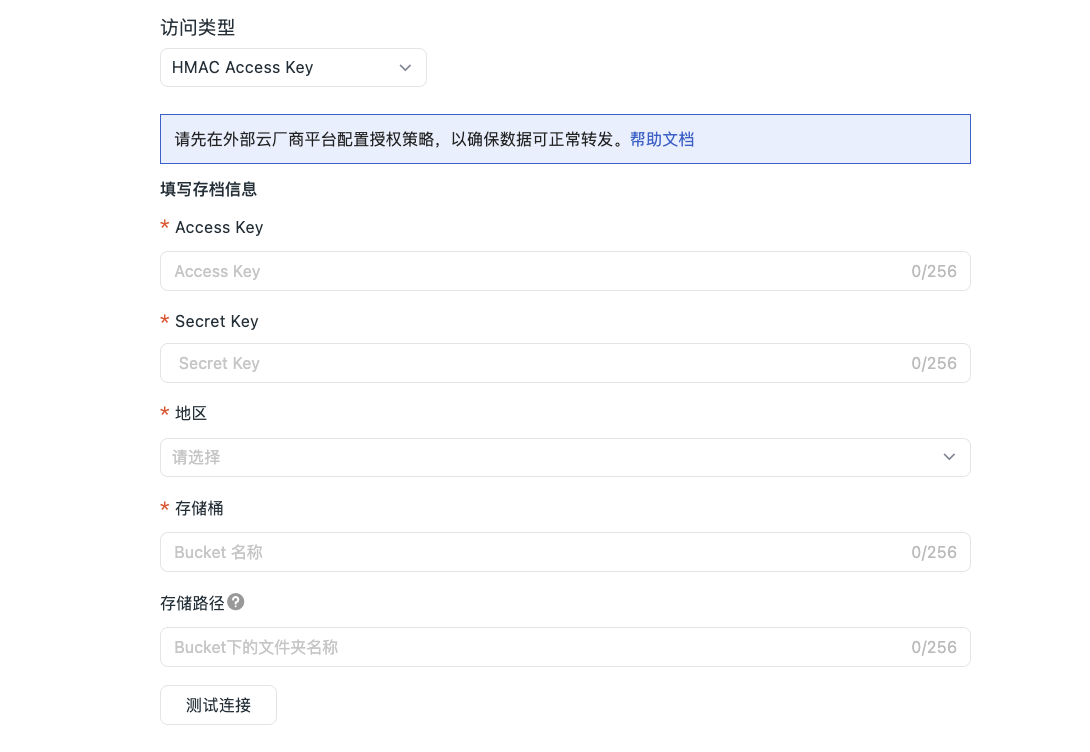
Task: Open the 帮助文档 help link
Action: point(662,139)
